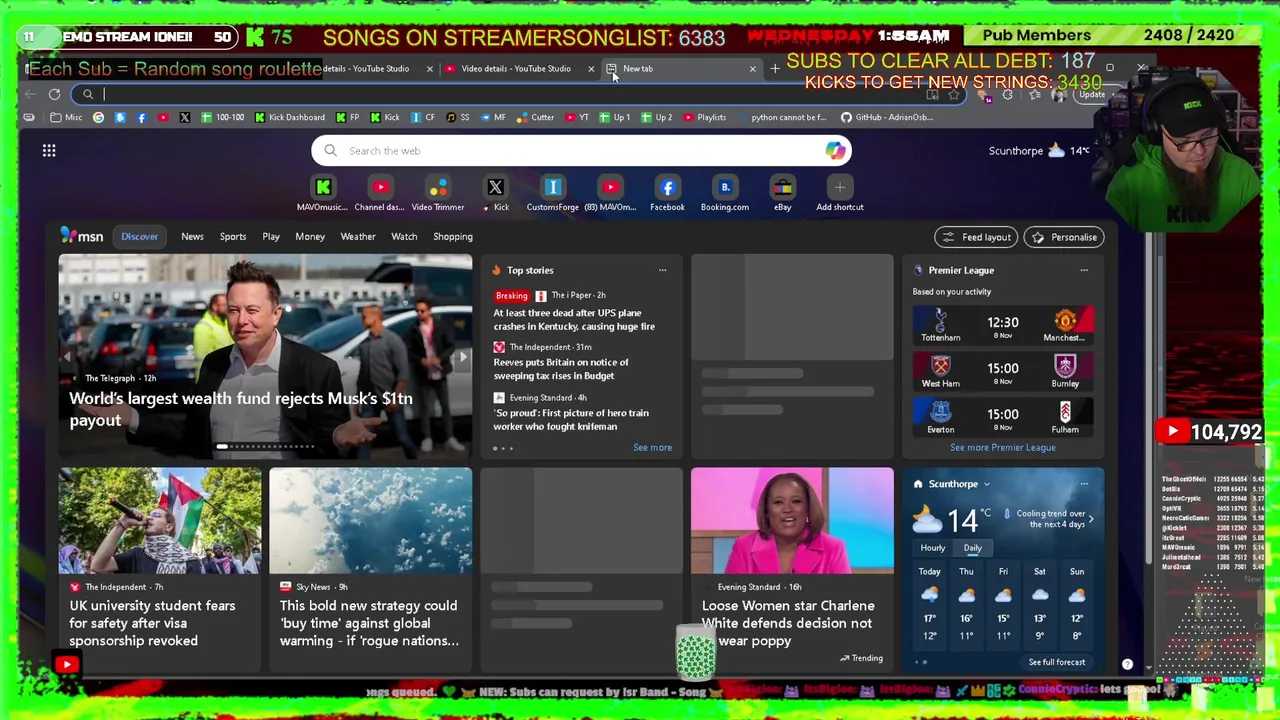
Task: Open the UPS plane crash Kentucky story
Action: click(574, 320)
